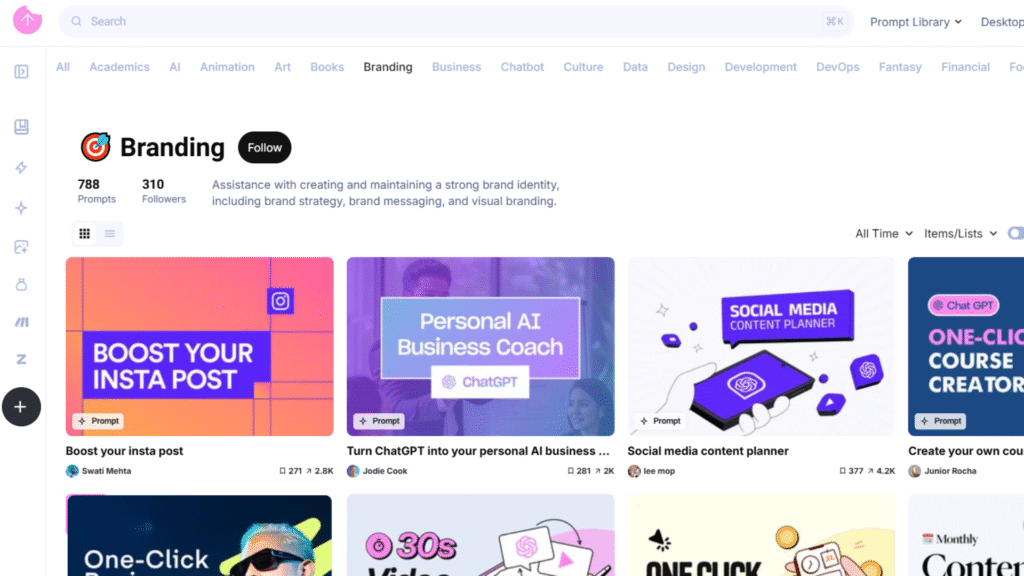Click the black plus create button
Viewport: 1024px width, 576px height.
tap(21, 407)
